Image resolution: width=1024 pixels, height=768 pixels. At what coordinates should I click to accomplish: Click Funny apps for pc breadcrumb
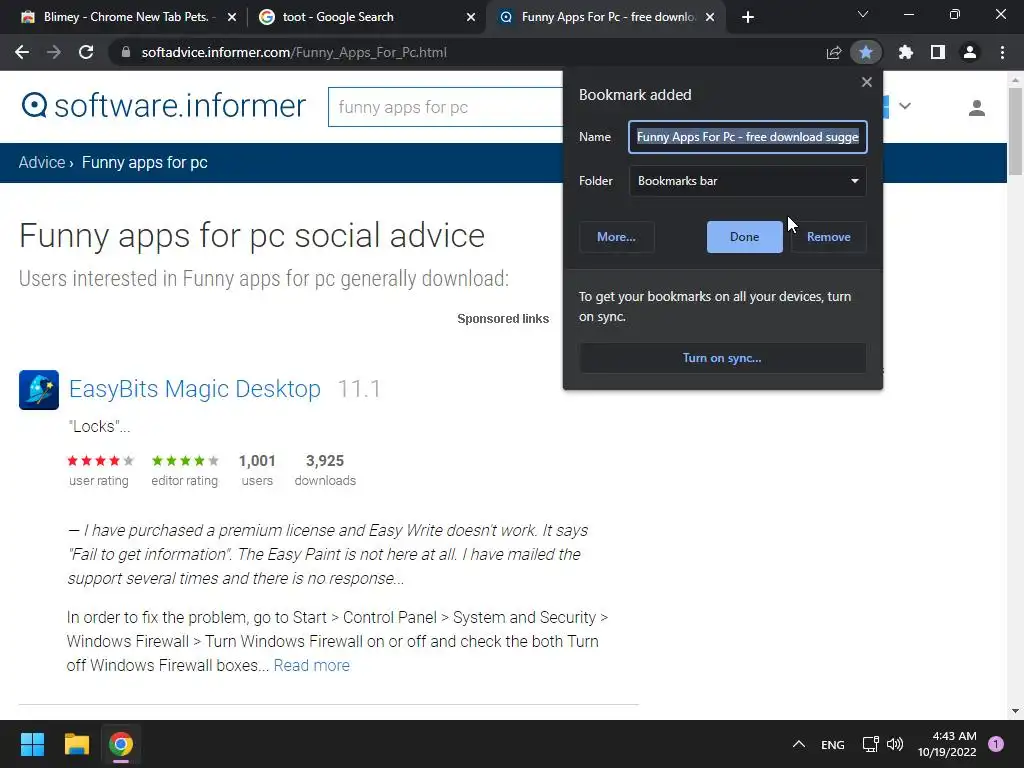coord(144,163)
